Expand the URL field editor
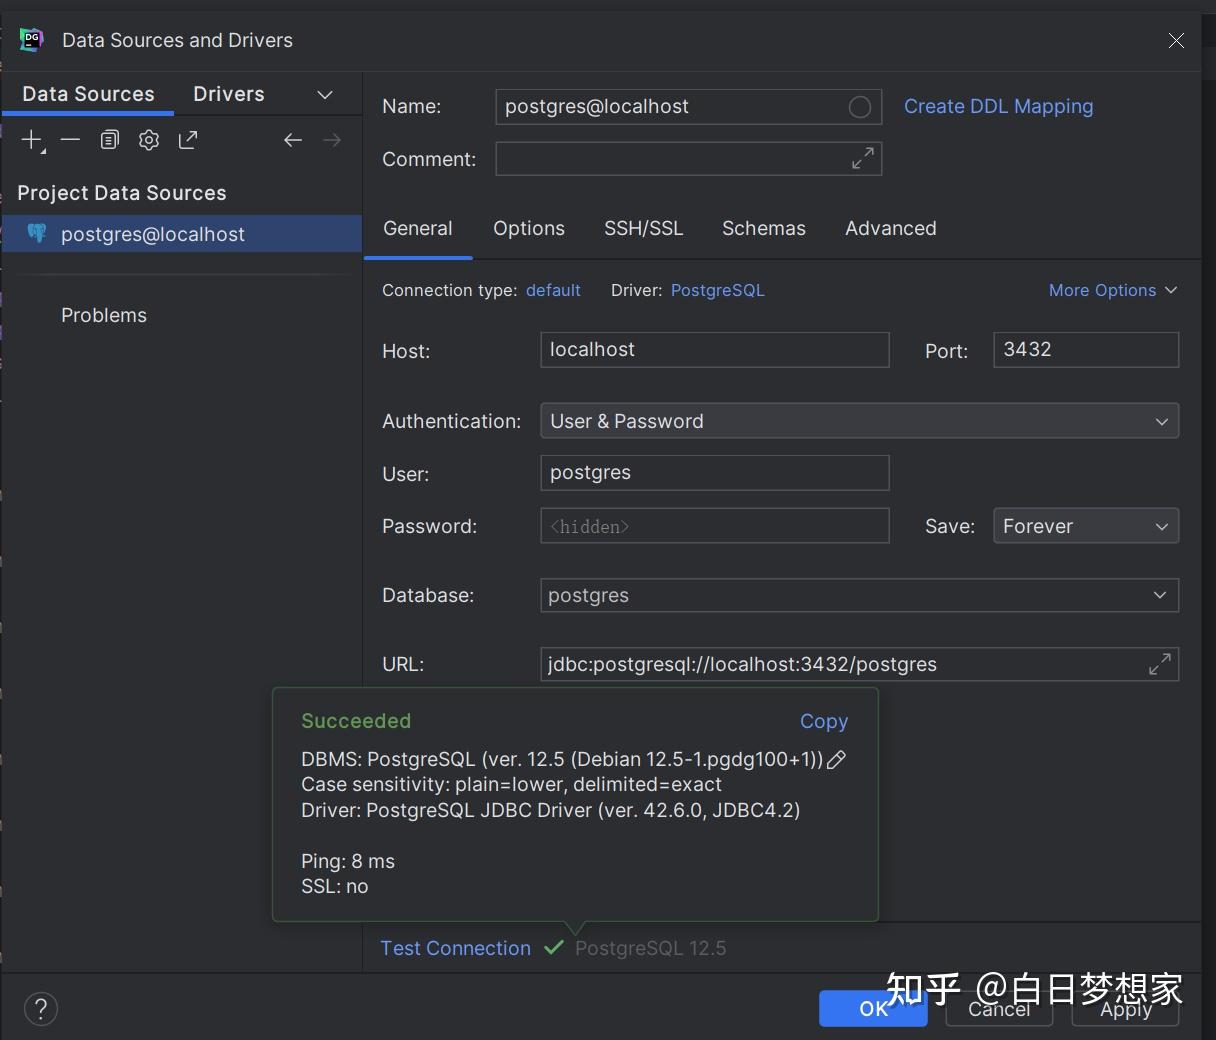 pyautogui.click(x=1159, y=663)
